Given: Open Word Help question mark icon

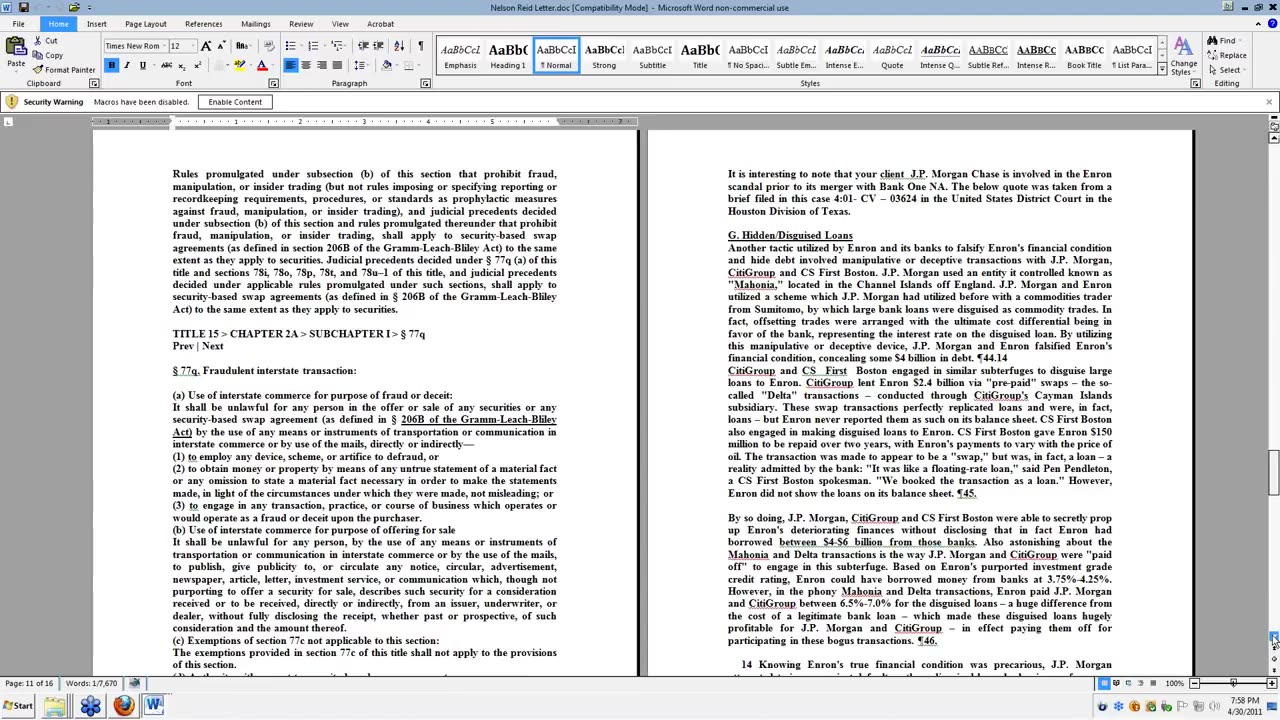Looking at the screenshot, I should pos(1271,23).
